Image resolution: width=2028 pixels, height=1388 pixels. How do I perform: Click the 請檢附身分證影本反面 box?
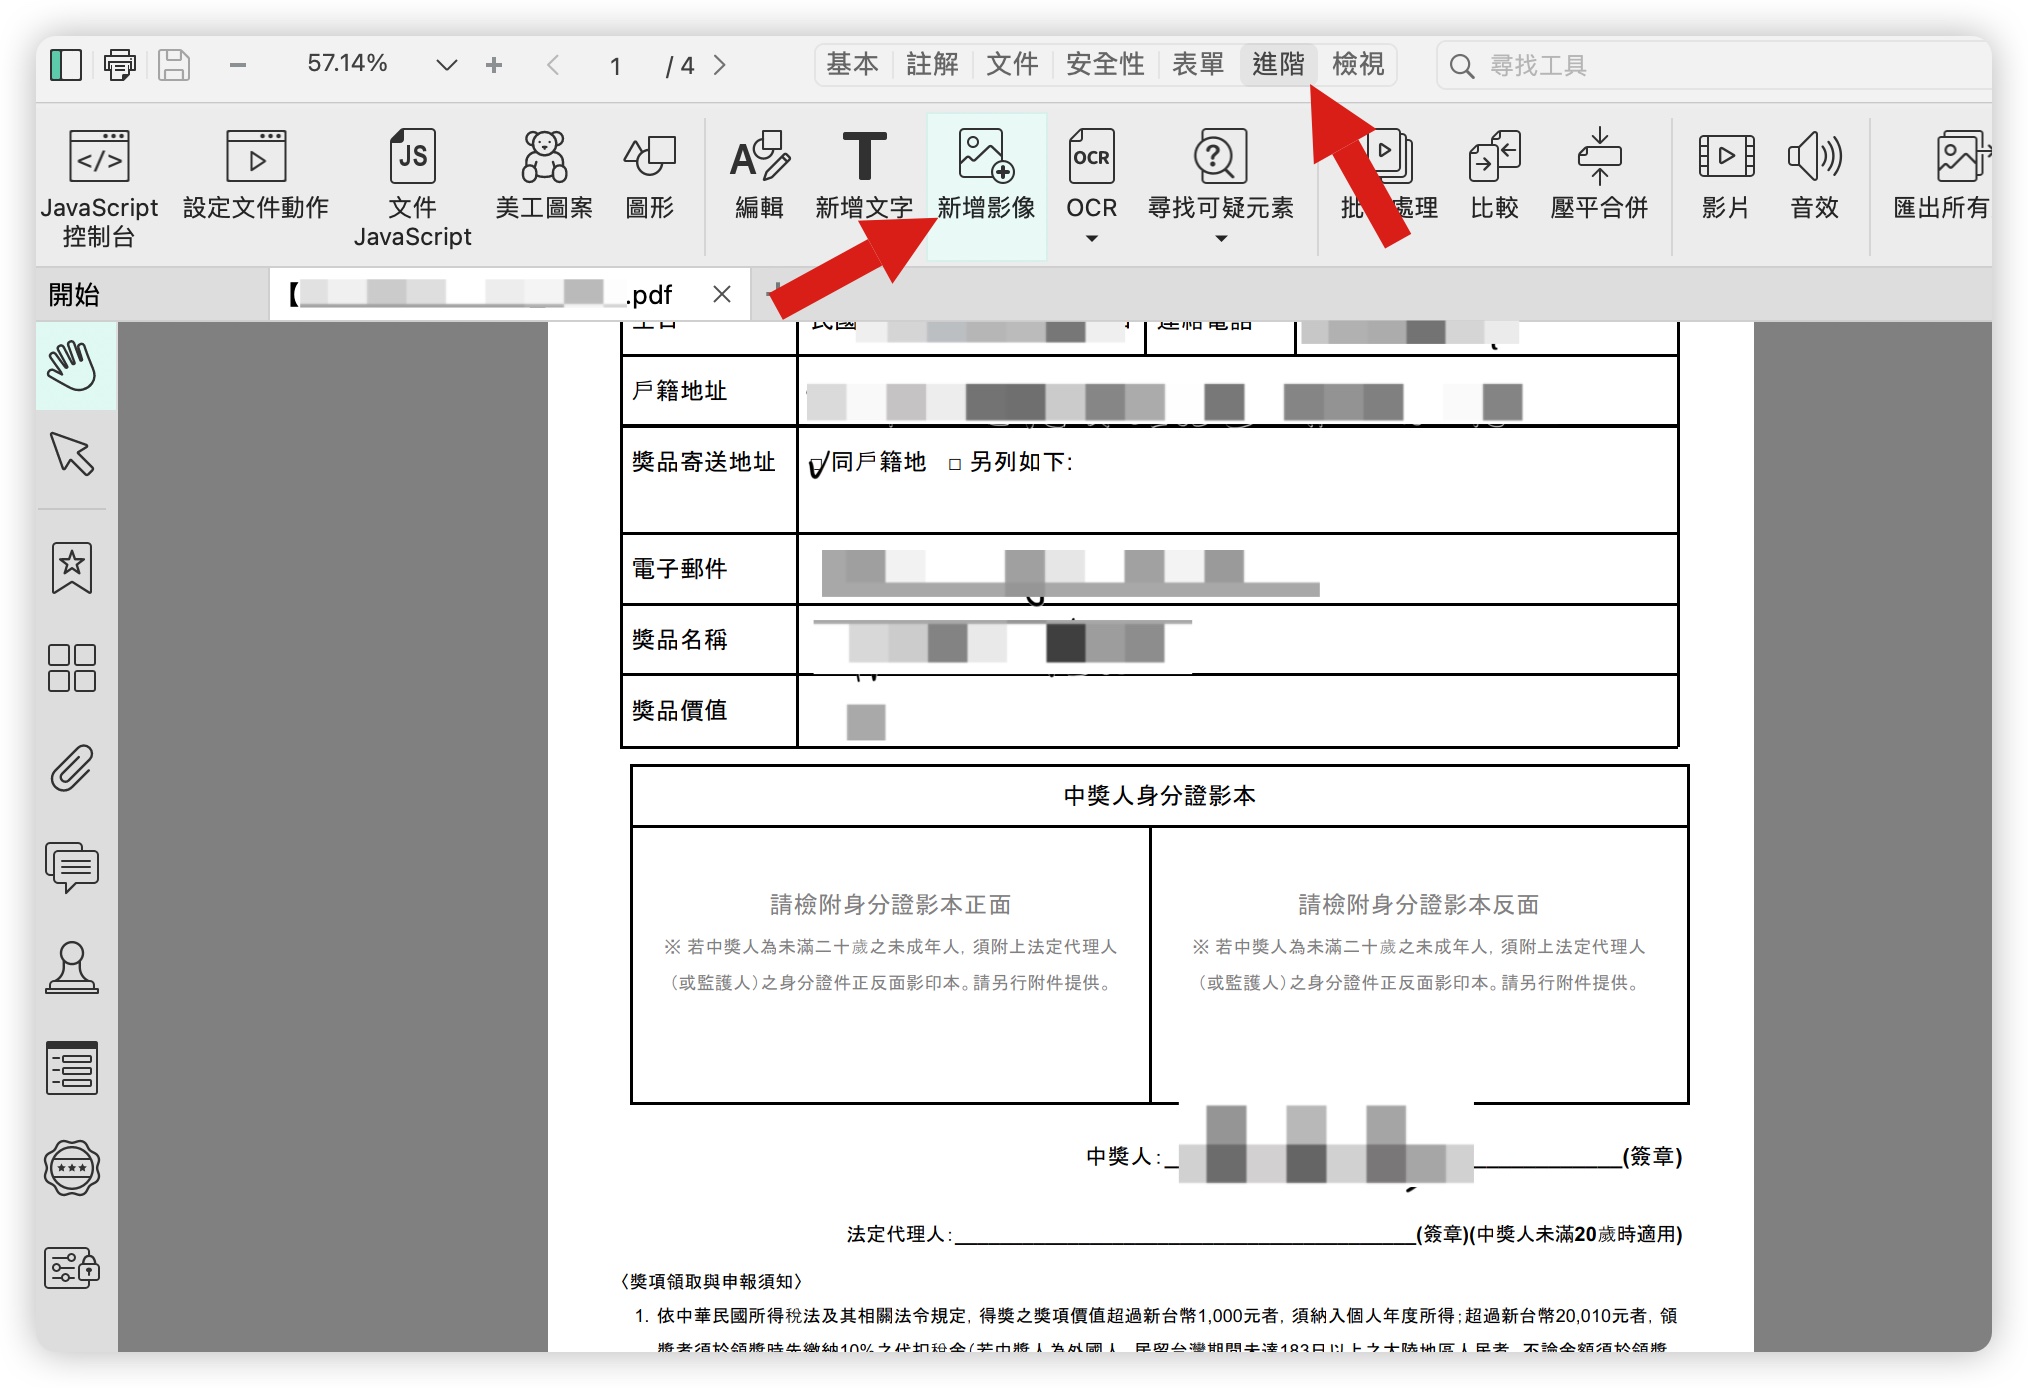tap(1419, 965)
